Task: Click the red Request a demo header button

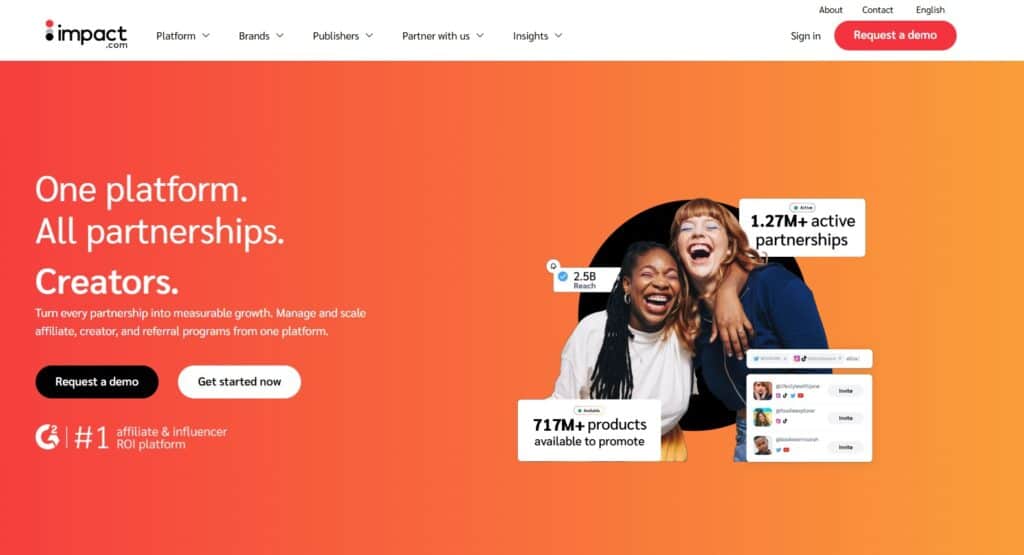Action: (x=895, y=35)
